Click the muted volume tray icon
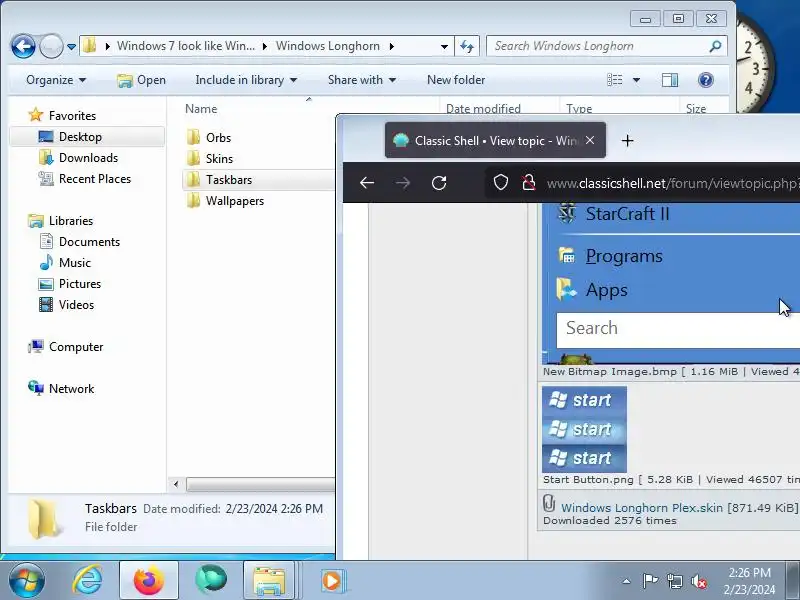This screenshot has width=800, height=600. pos(698,581)
